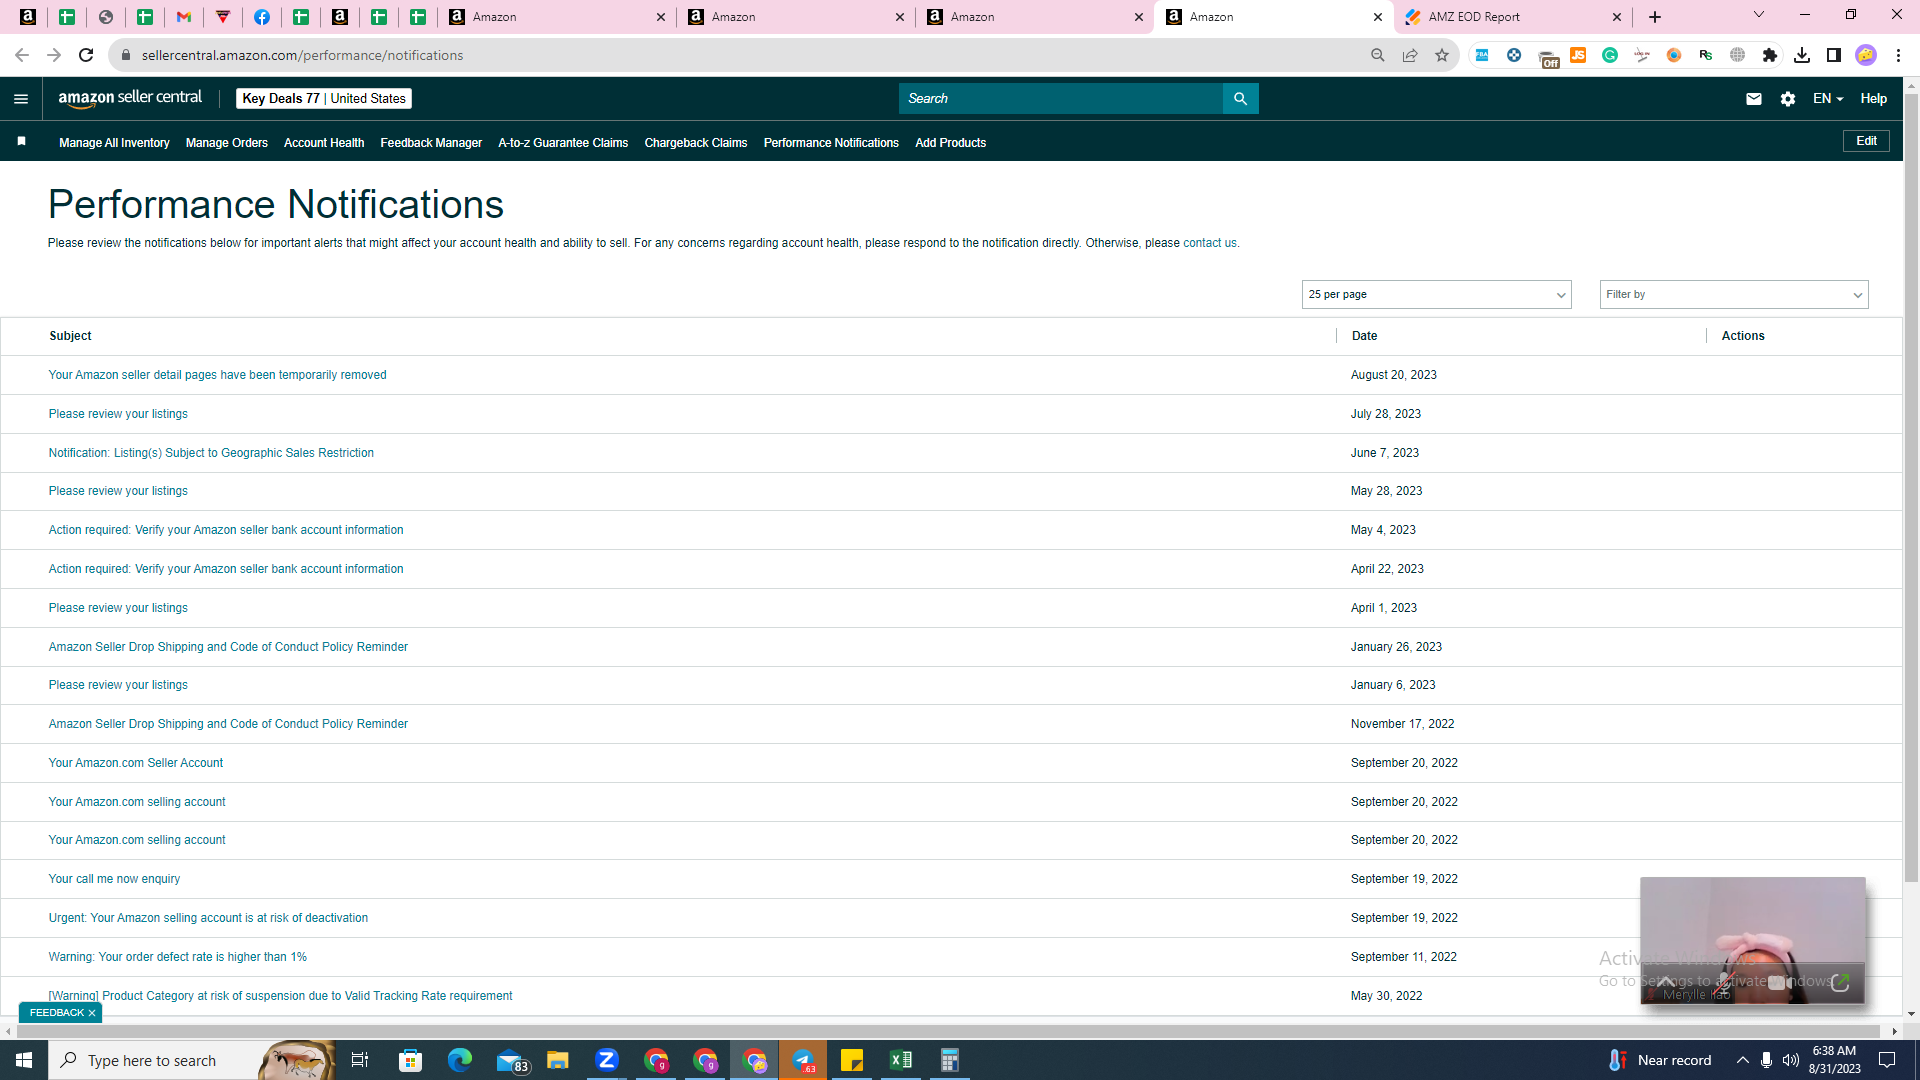1920x1080 pixels.
Task: Open 'Please review your listings' from July 28, 2023
Action: pyautogui.click(x=118, y=414)
